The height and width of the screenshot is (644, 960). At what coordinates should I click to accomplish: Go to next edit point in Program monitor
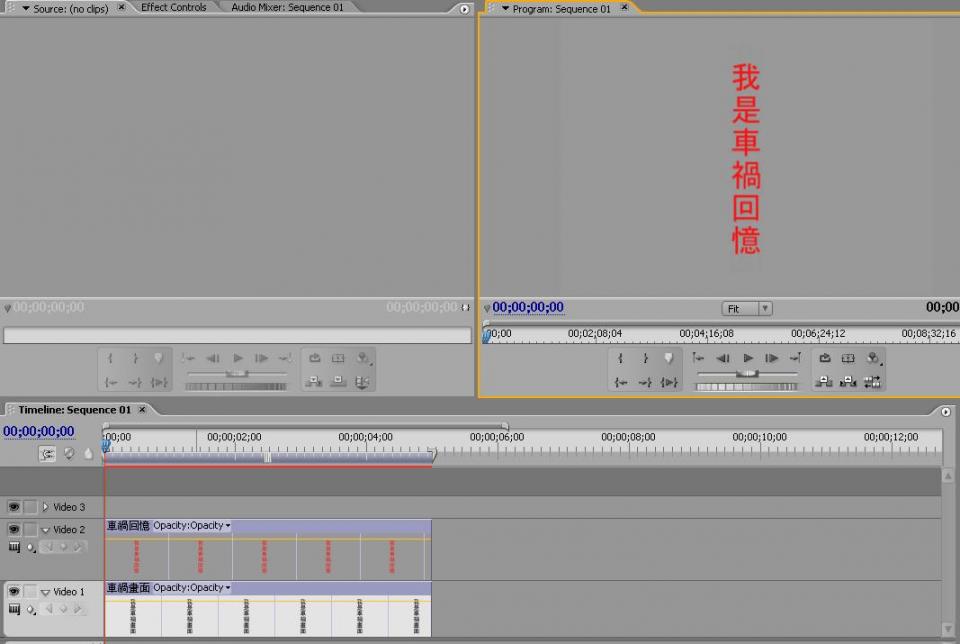click(795, 358)
